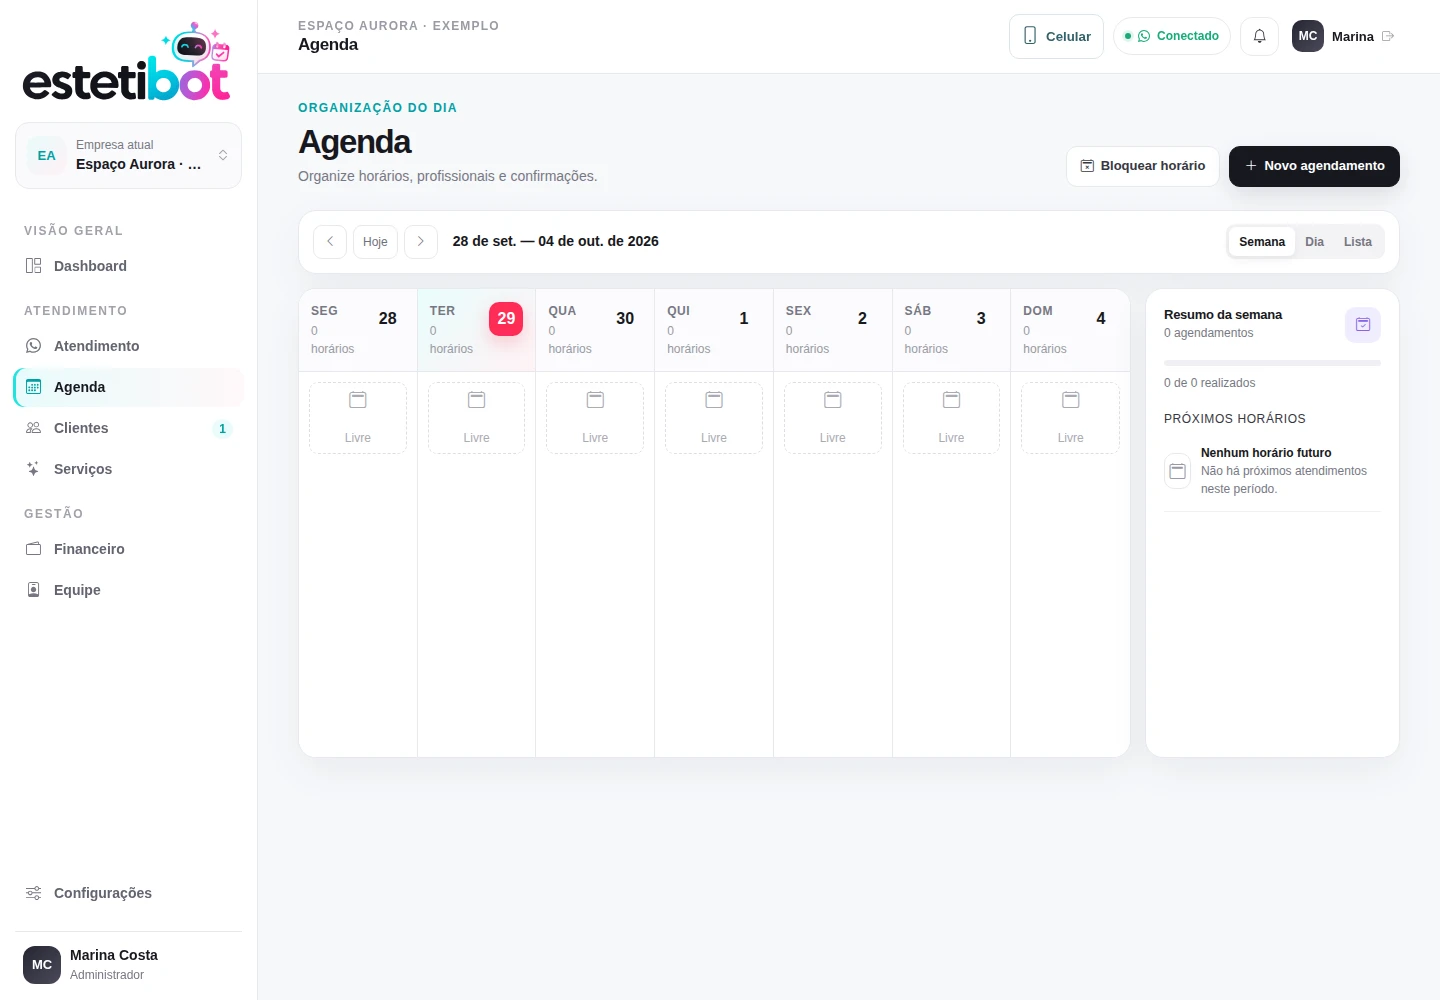1440x1000 pixels.
Task: Click the weekly progress bar in Resumo
Action: pyautogui.click(x=1272, y=363)
